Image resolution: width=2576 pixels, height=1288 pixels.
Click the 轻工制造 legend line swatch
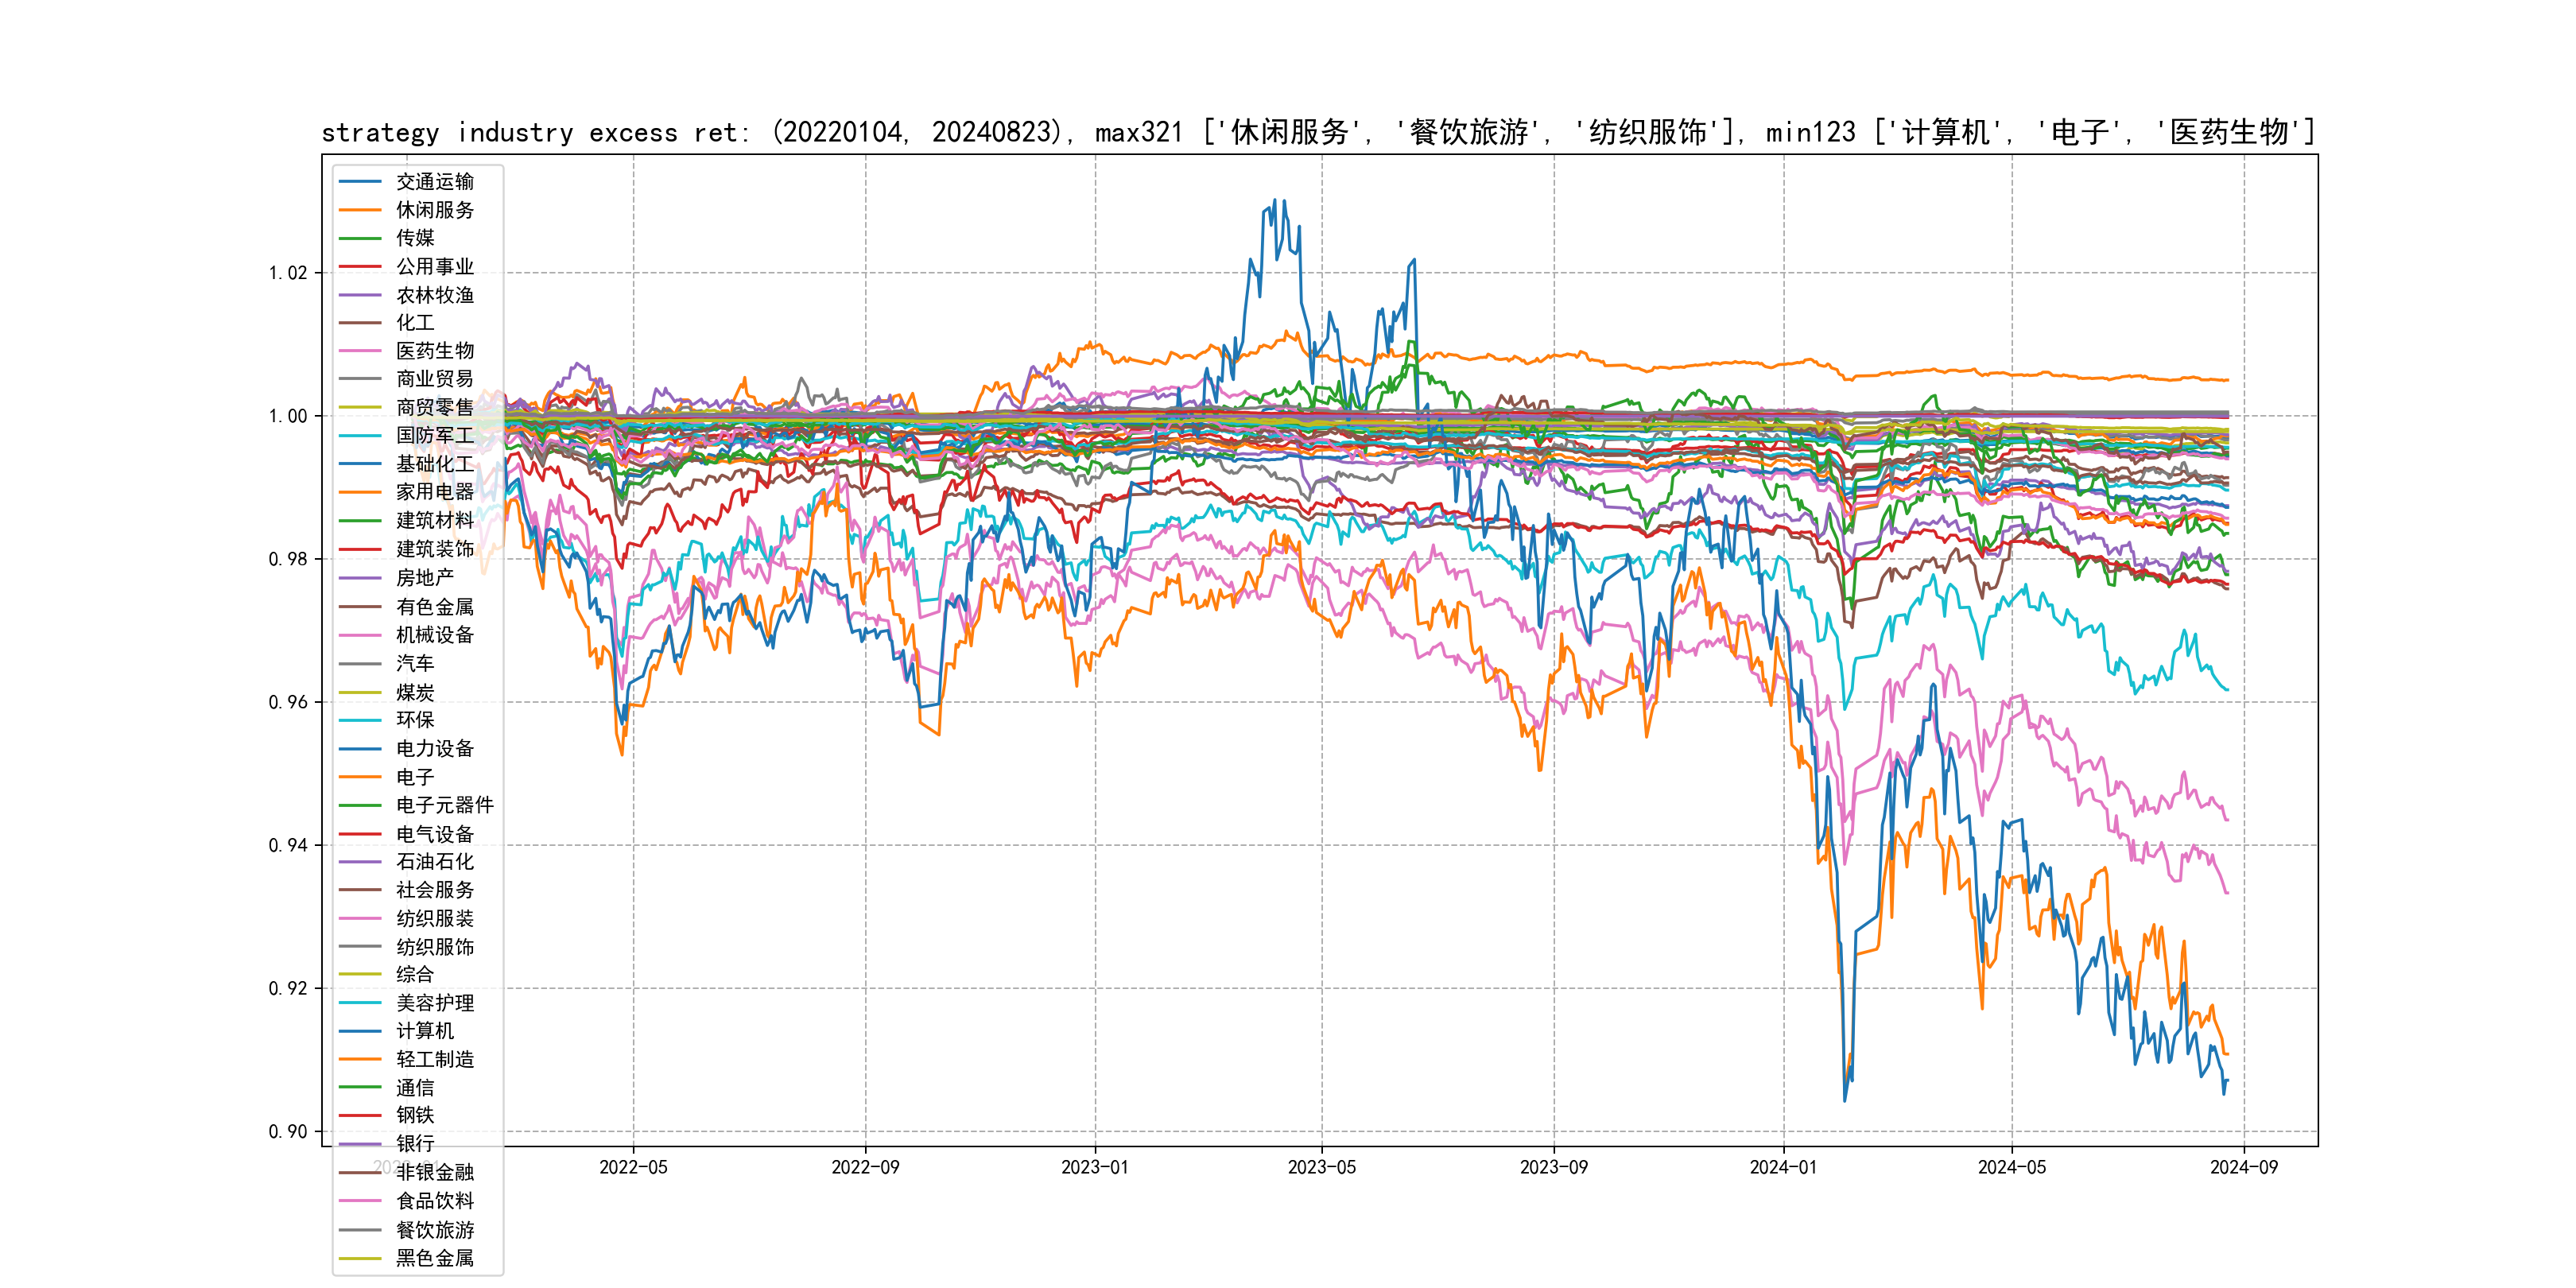[x=360, y=1059]
